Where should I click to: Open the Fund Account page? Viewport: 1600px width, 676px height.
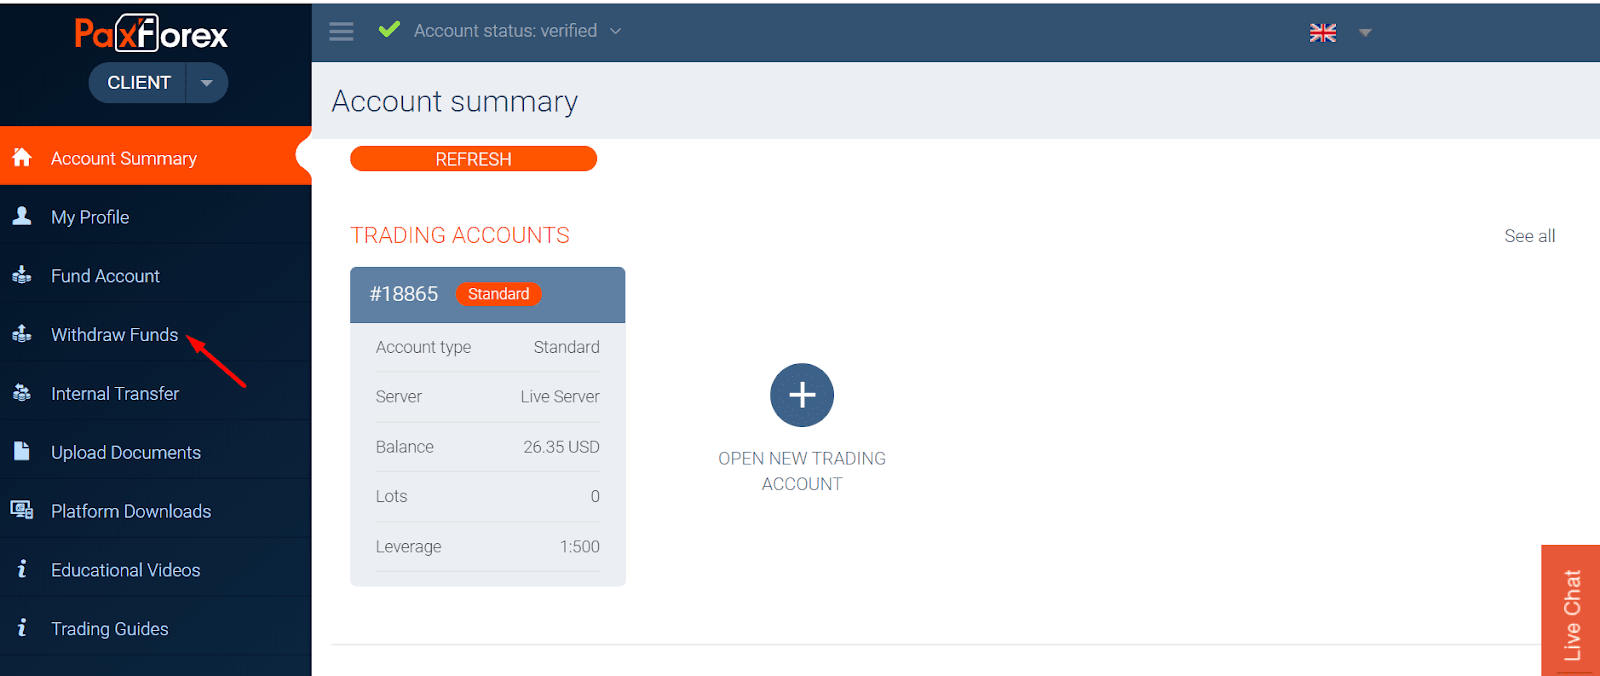[x=156, y=275]
